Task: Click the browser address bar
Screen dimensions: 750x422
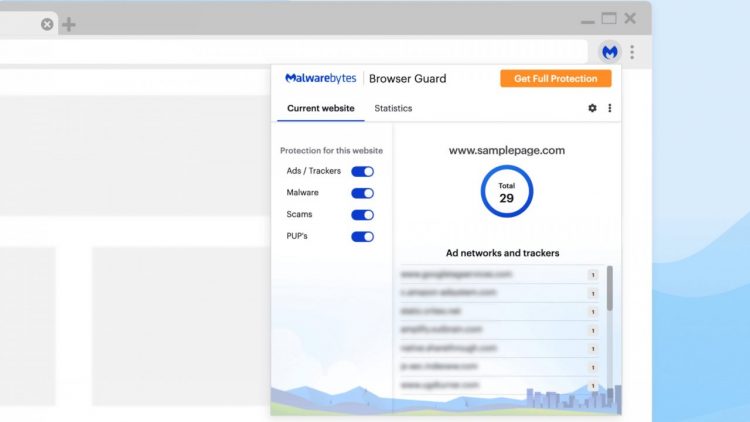Action: 294,51
